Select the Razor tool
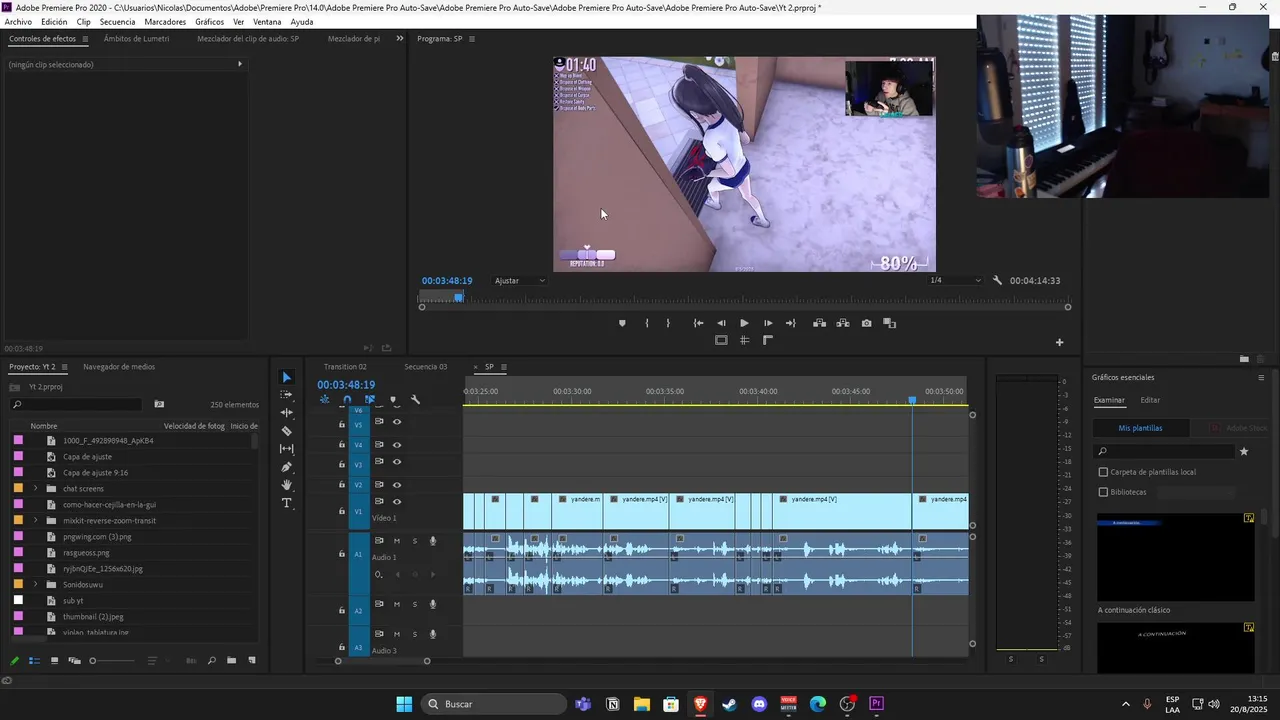The image size is (1280, 720). pos(287,431)
